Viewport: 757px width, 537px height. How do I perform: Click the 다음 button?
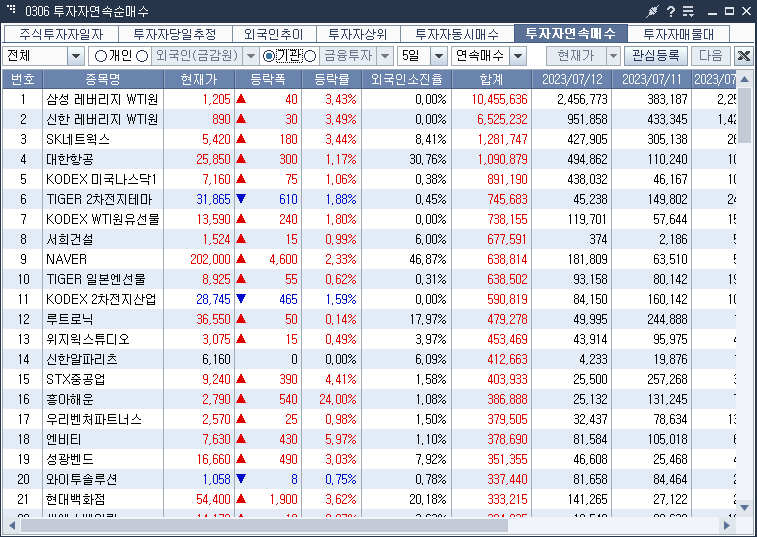711,56
